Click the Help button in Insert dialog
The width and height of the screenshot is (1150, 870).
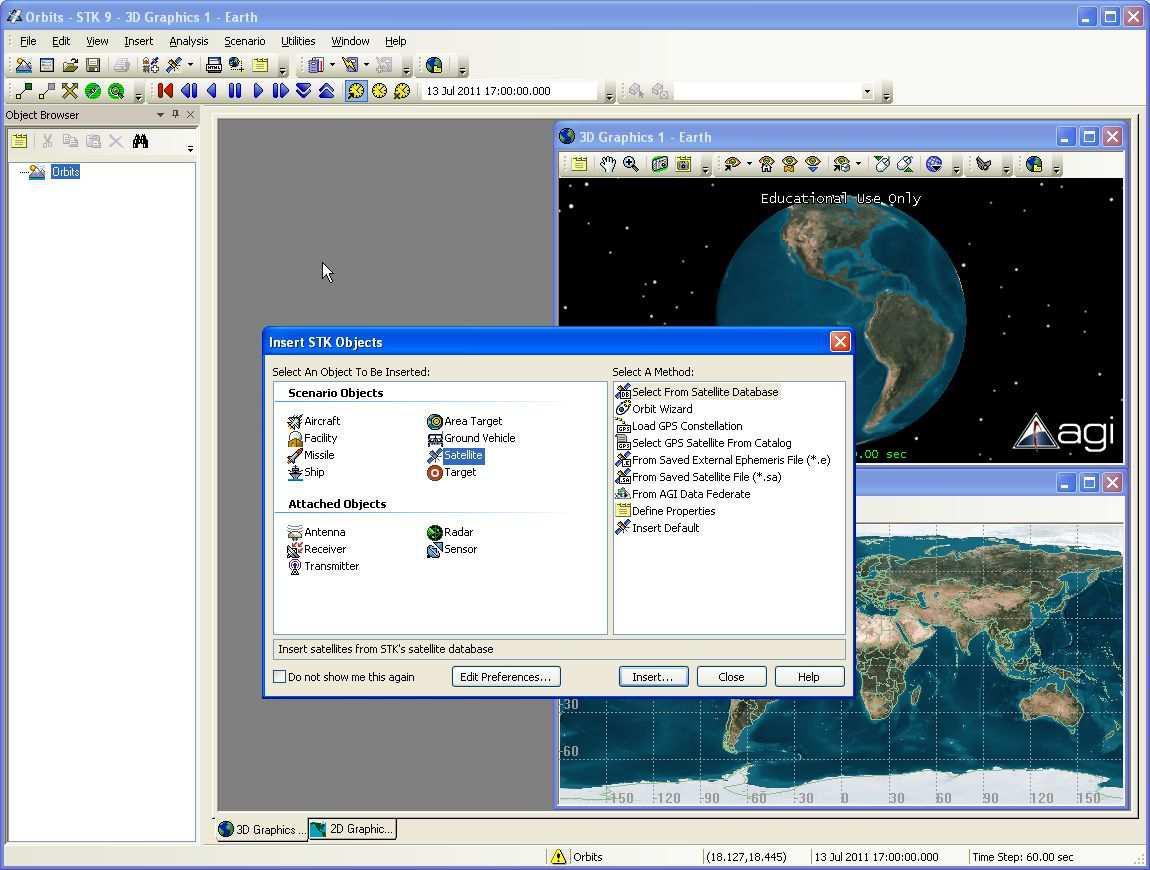point(809,676)
